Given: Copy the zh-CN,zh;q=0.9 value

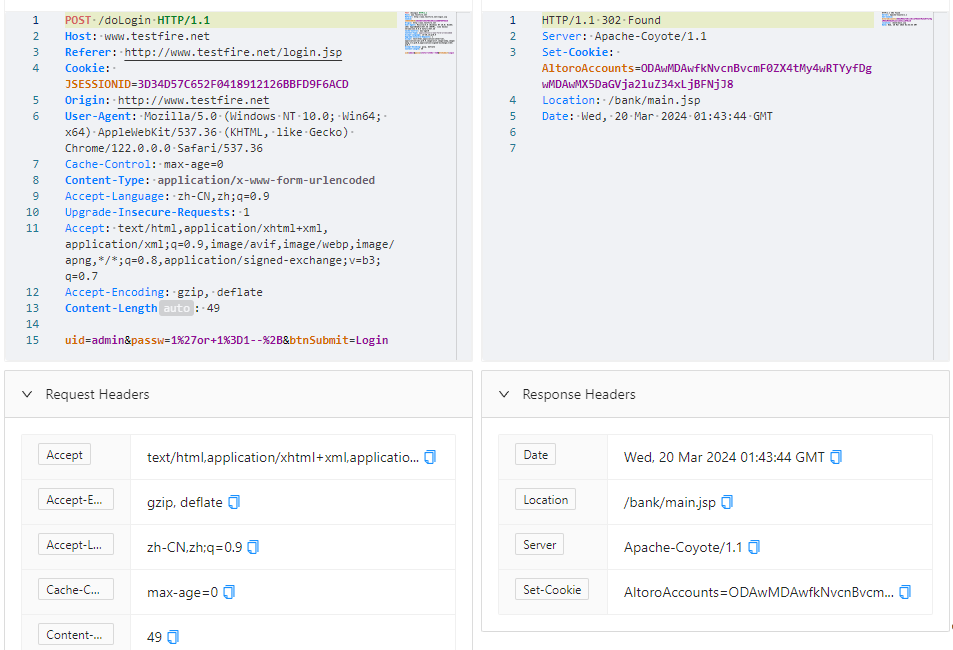Looking at the screenshot, I should point(253,547).
